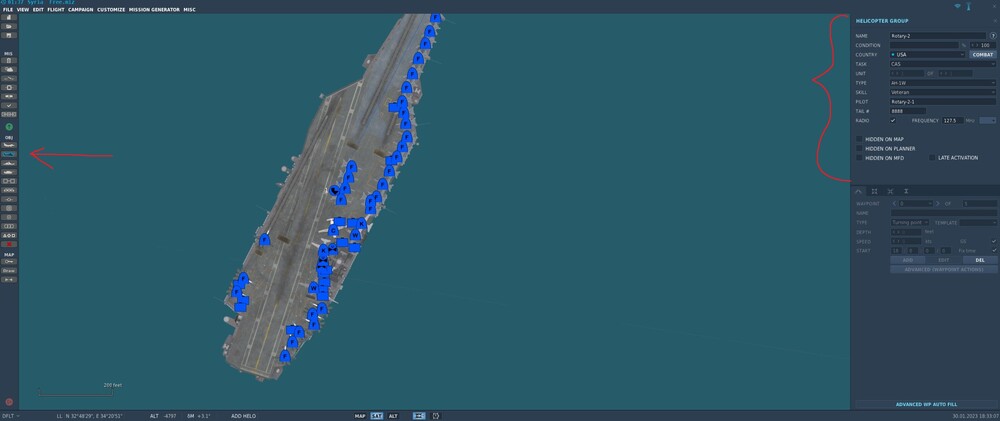Select the highlighted Helicopter group tool

coord(9,154)
